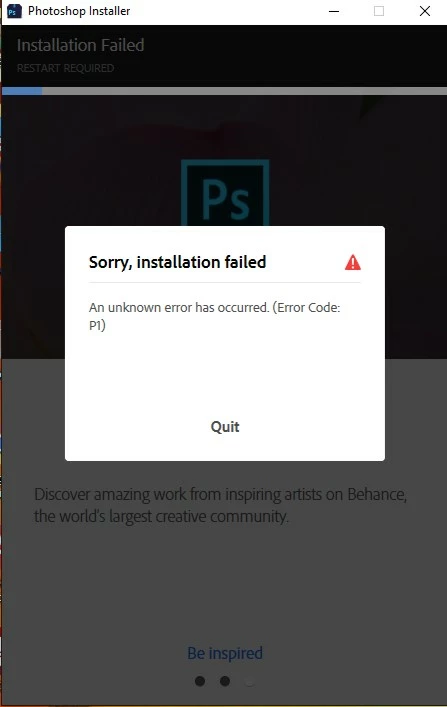Image resolution: width=447 pixels, height=707 pixels.
Task: Close the Photoshop Installer window
Action: point(425,11)
